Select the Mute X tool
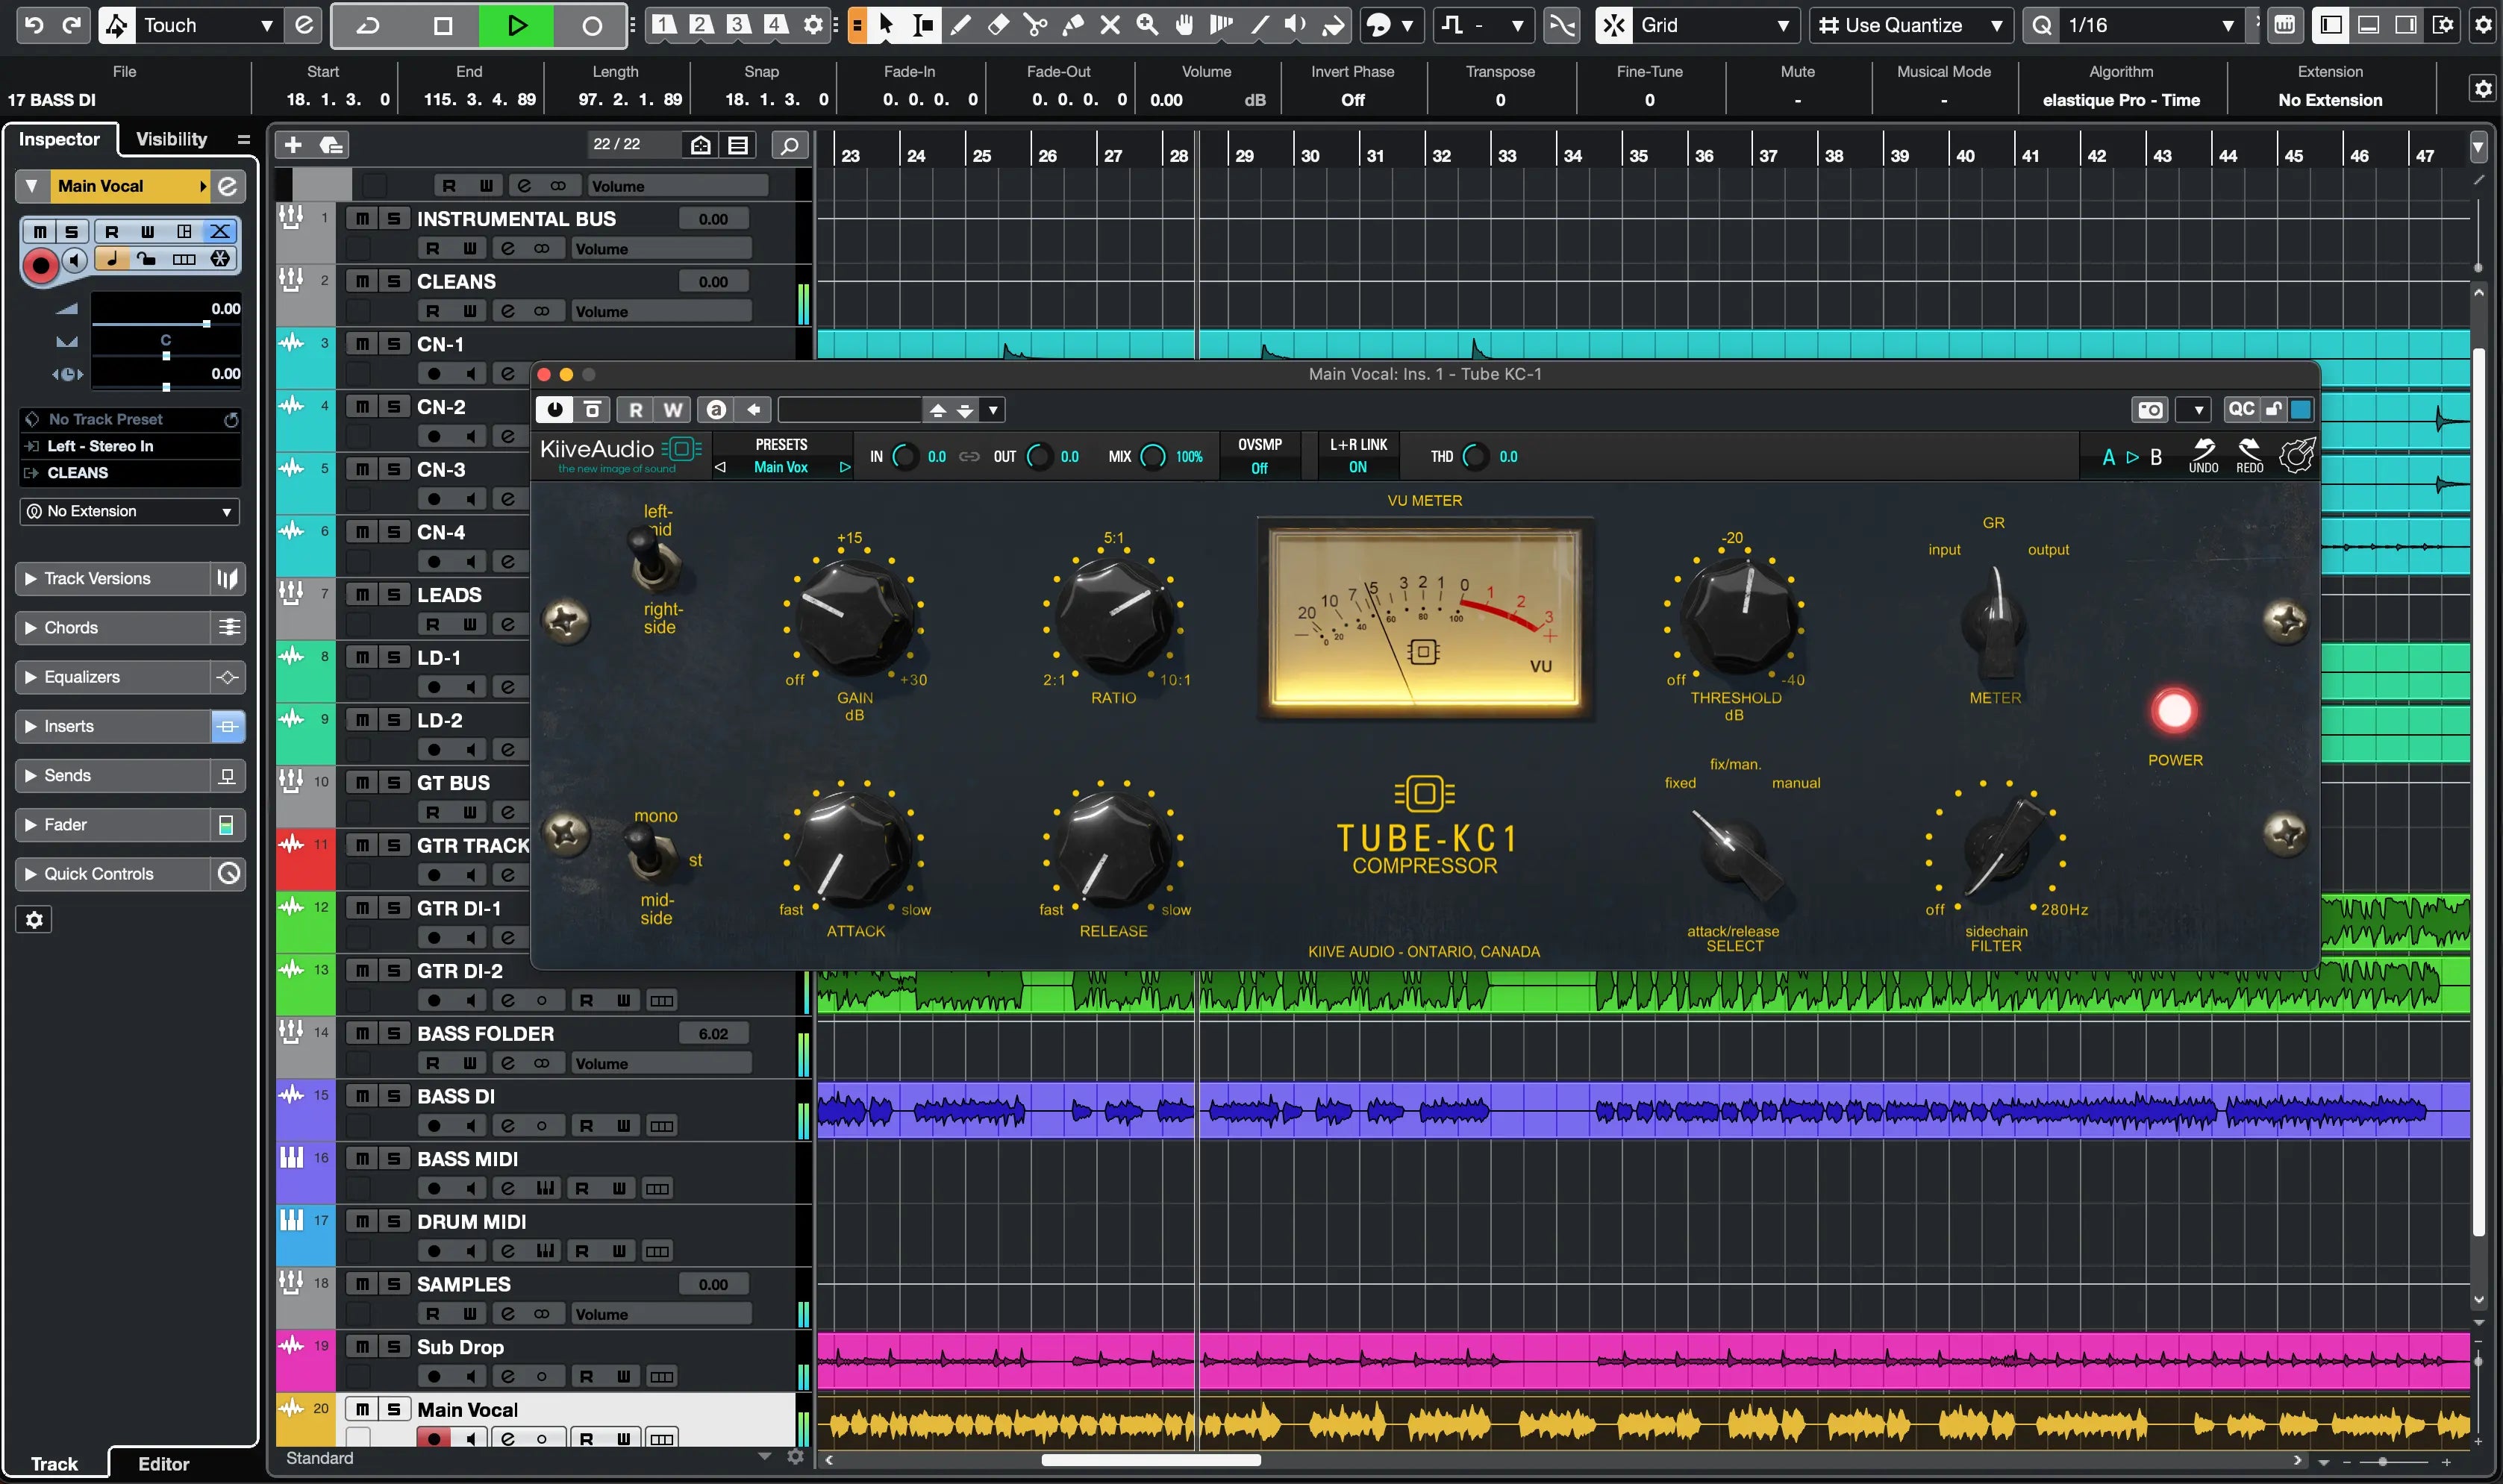 (x=1110, y=25)
